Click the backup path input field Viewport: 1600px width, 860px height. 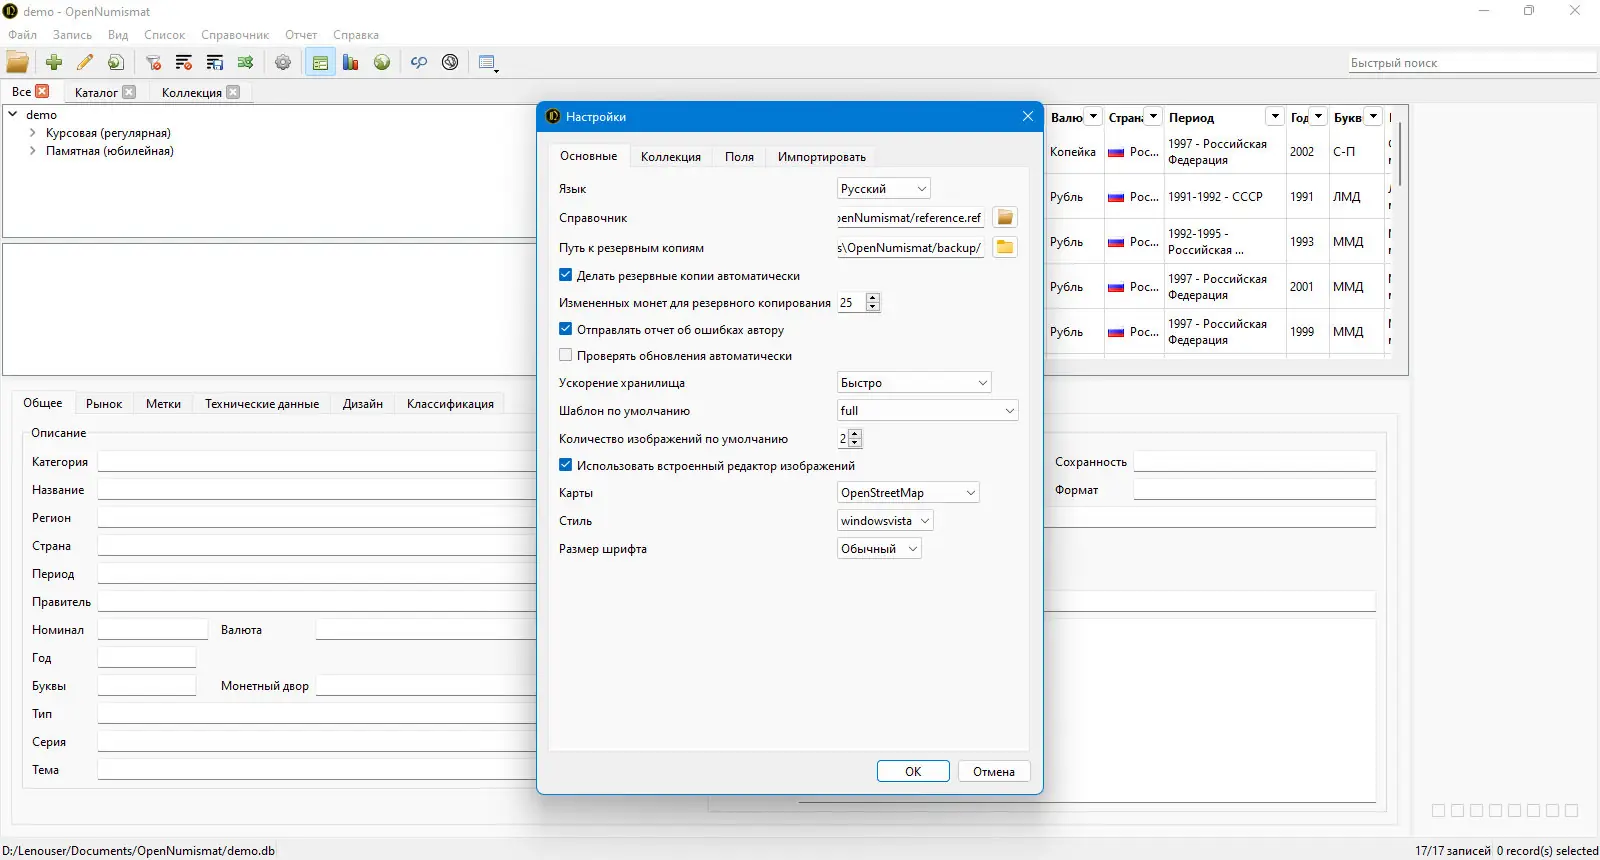coord(911,247)
